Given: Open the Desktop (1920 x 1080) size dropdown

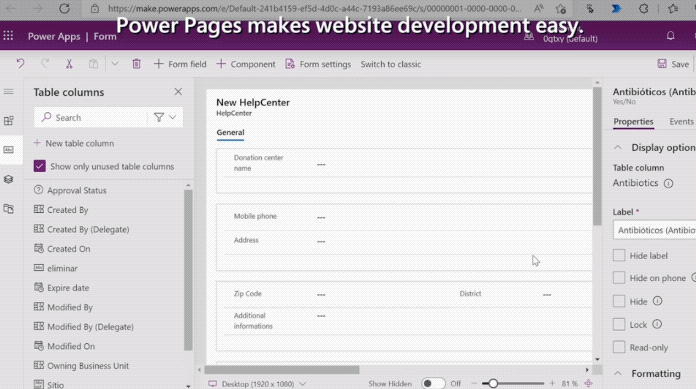Looking at the screenshot, I should tap(257, 384).
